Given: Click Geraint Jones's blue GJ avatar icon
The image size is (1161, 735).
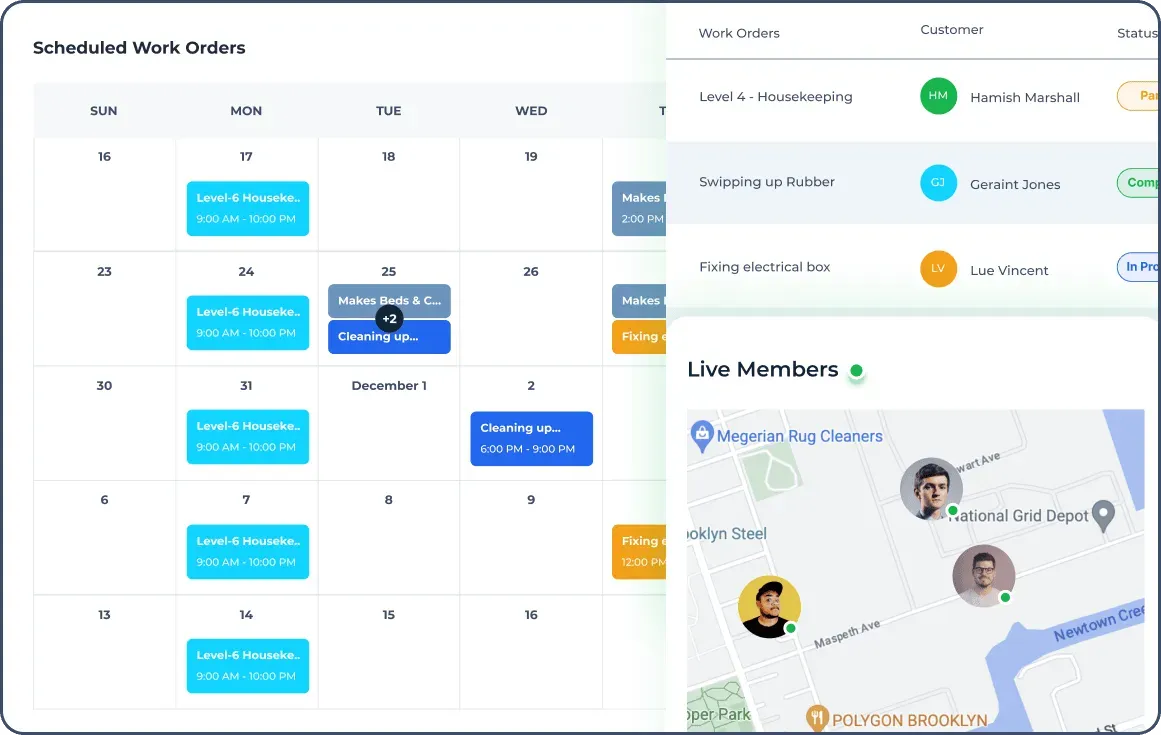Looking at the screenshot, I should [x=937, y=183].
